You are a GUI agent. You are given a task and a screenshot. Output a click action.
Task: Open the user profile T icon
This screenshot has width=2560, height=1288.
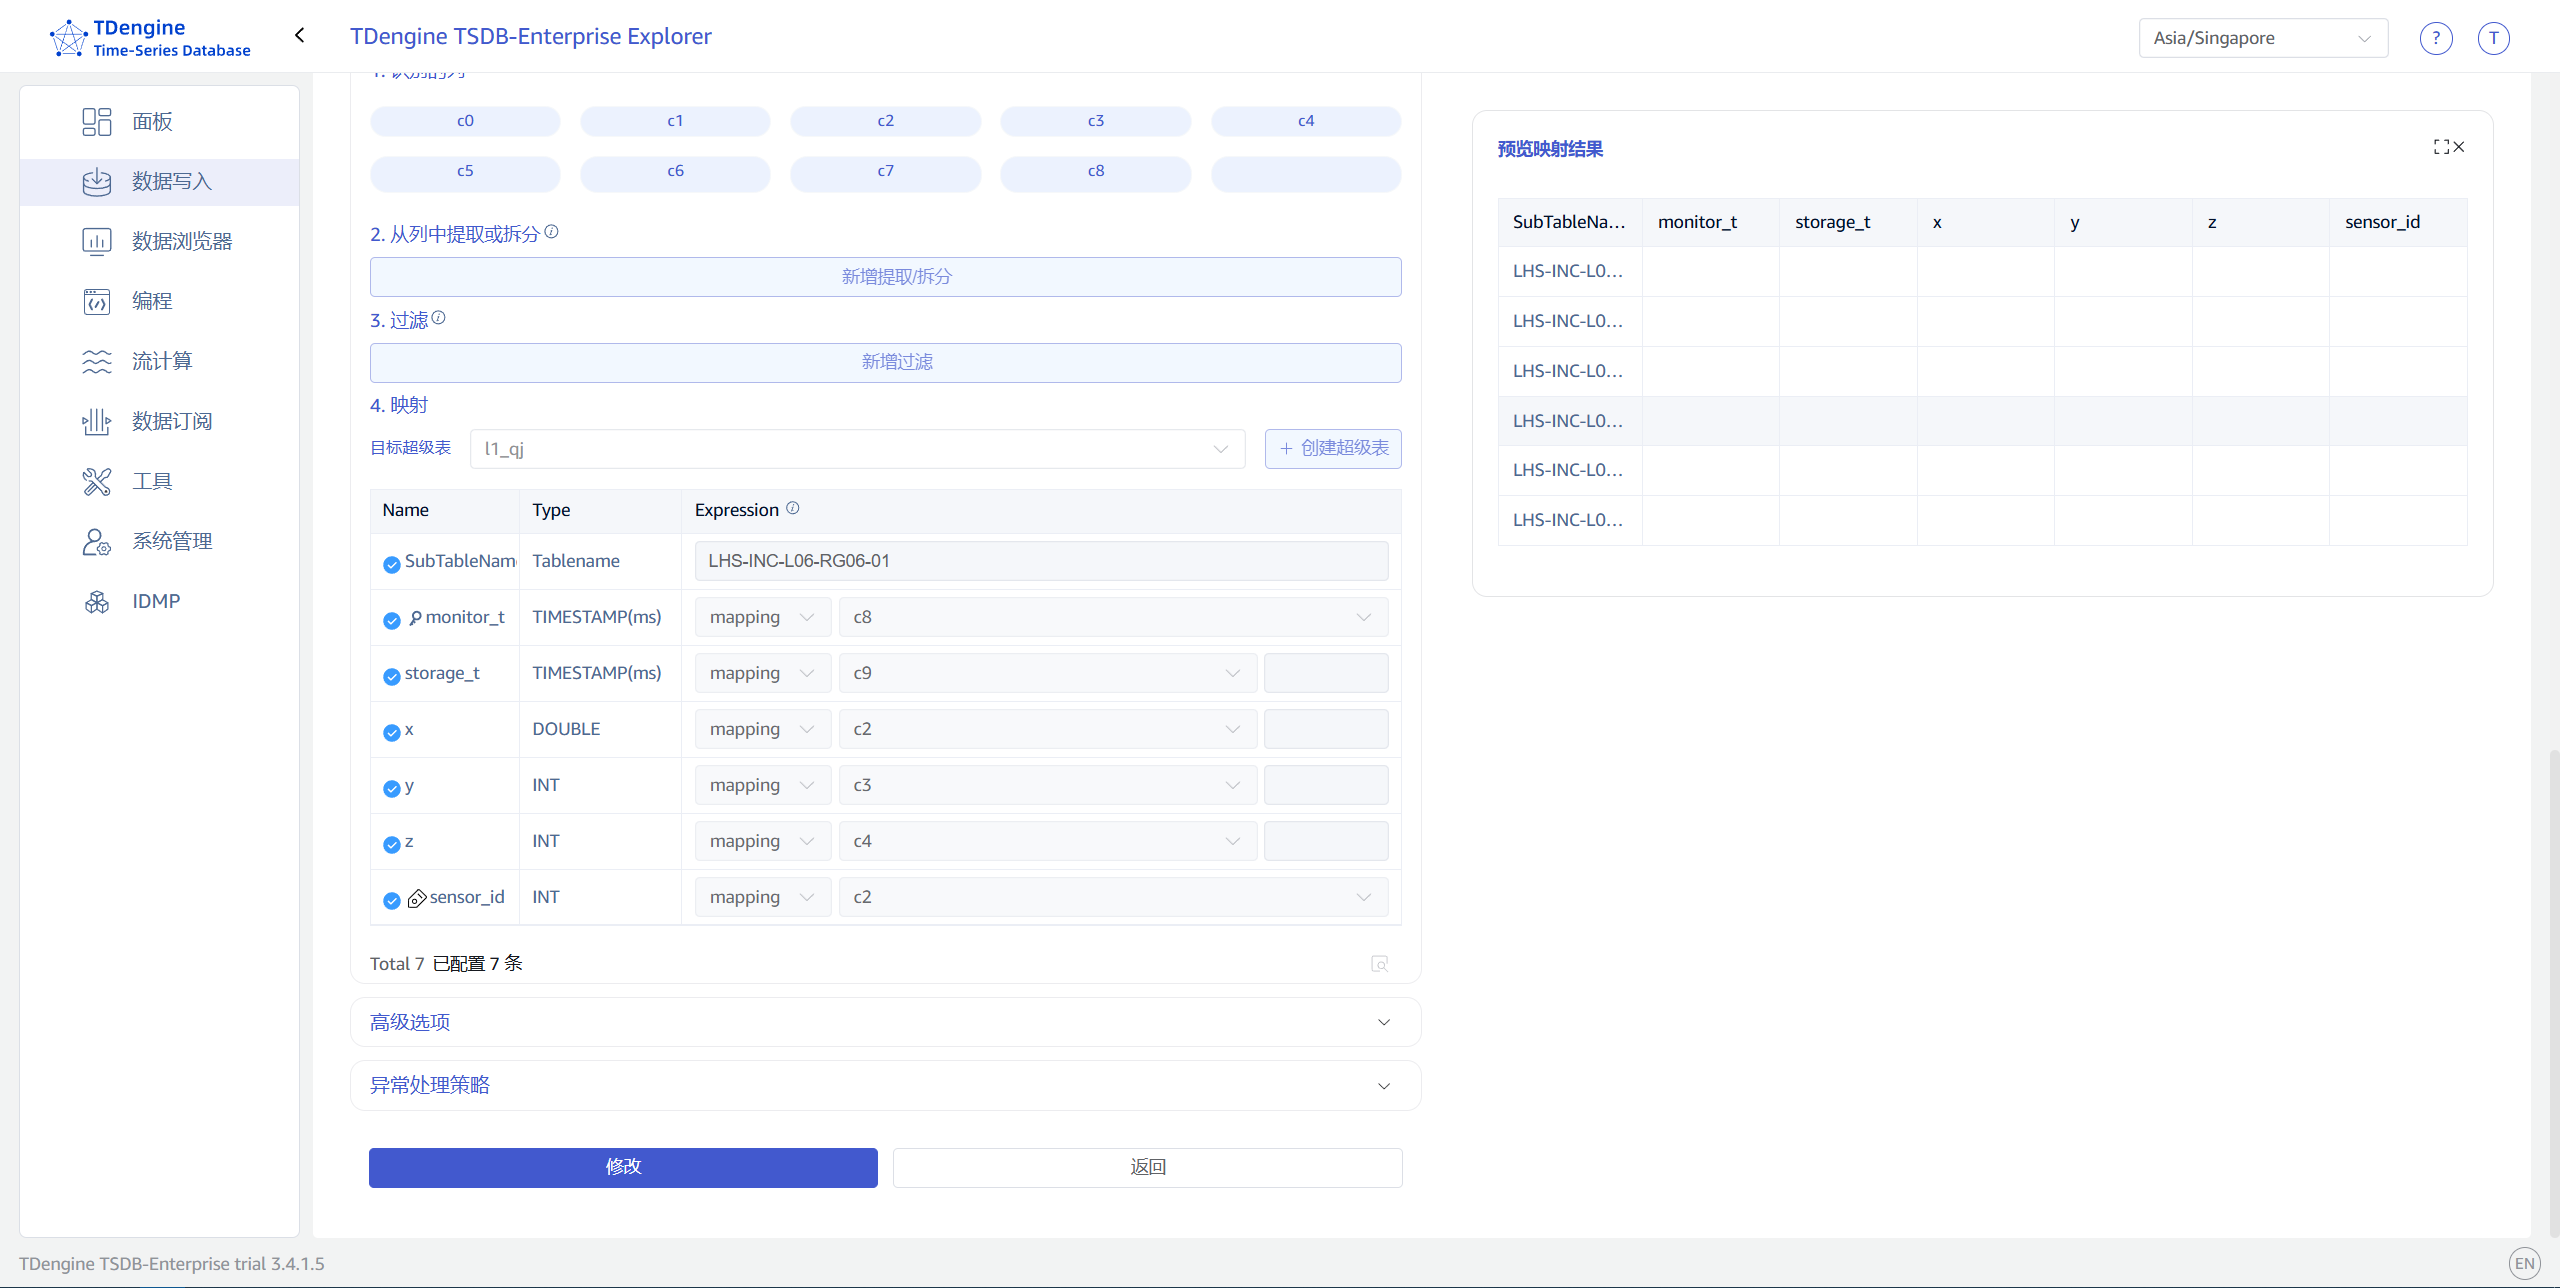coord(2493,38)
